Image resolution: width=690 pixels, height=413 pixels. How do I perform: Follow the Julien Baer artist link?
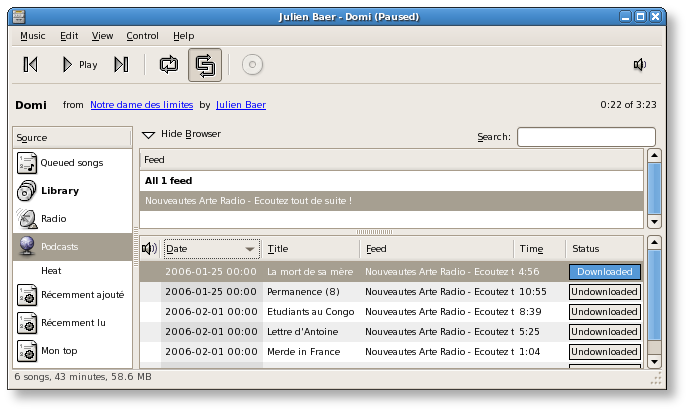coord(240,104)
